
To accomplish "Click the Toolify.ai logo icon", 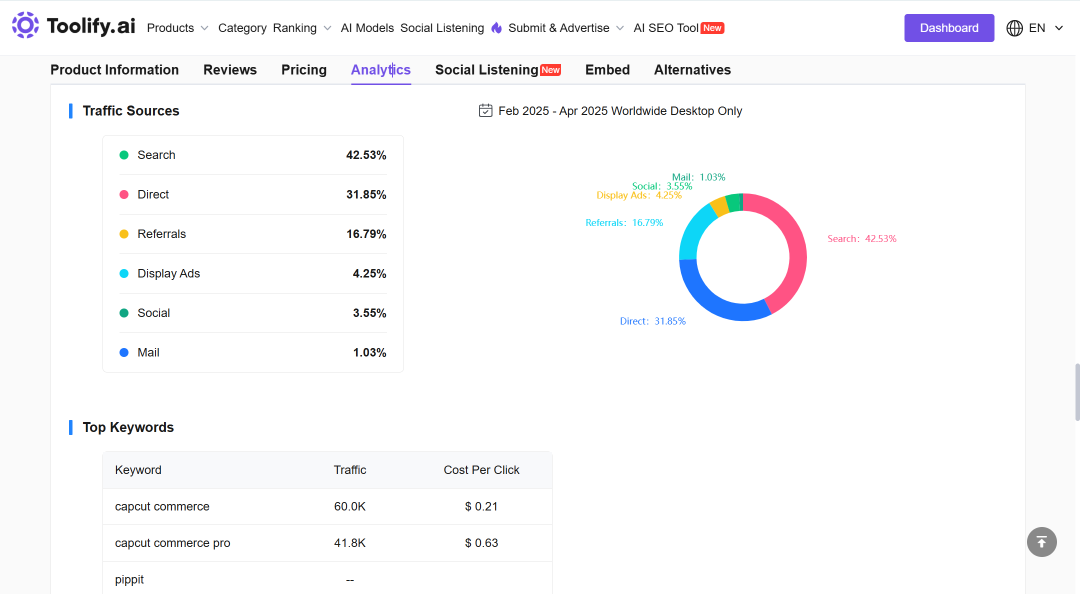I will [25, 25].
